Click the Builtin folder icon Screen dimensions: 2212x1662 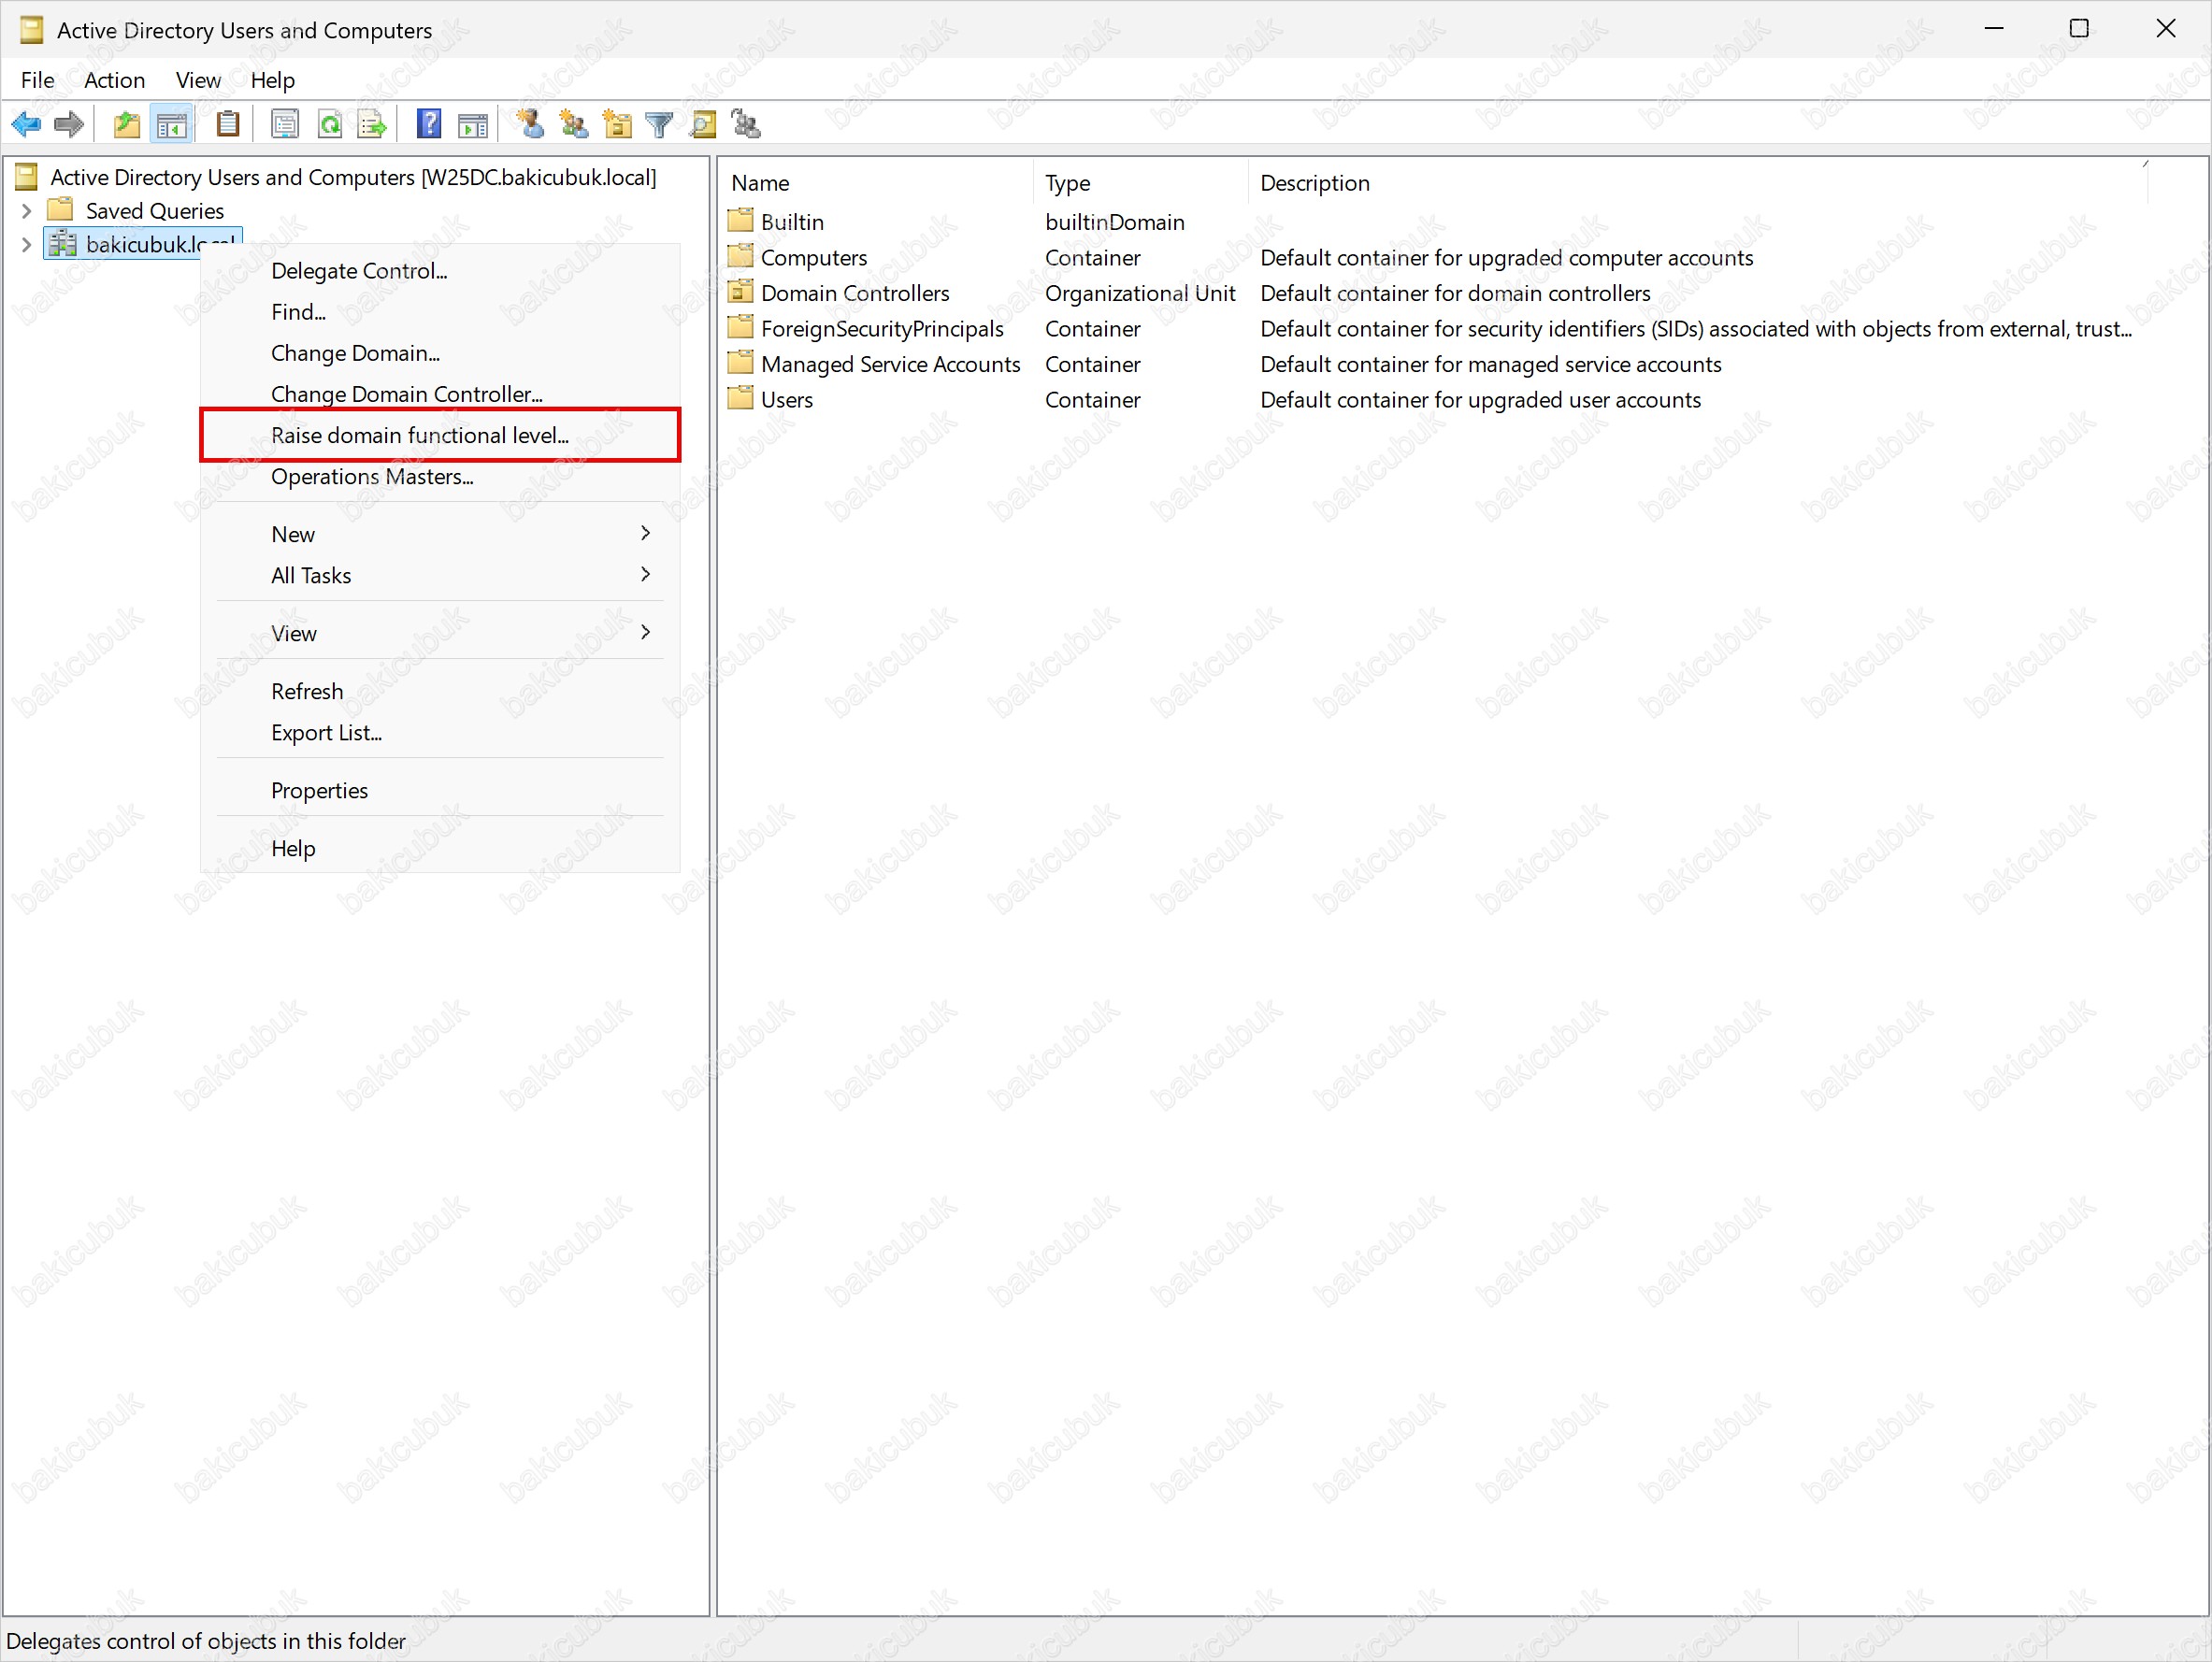pyautogui.click(x=741, y=221)
